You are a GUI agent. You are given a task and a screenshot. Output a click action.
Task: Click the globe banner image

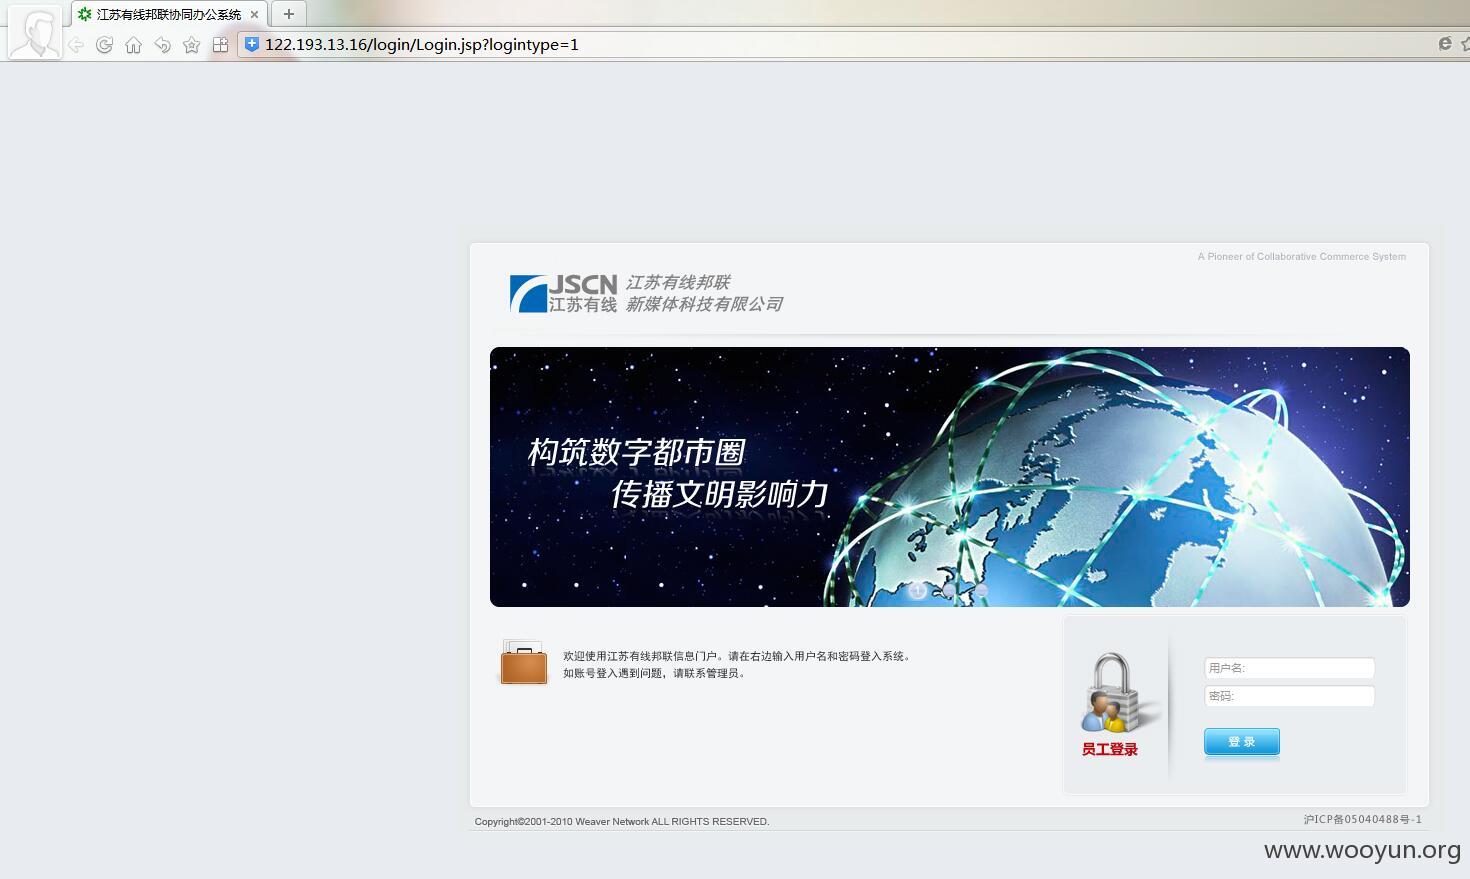pos(950,477)
